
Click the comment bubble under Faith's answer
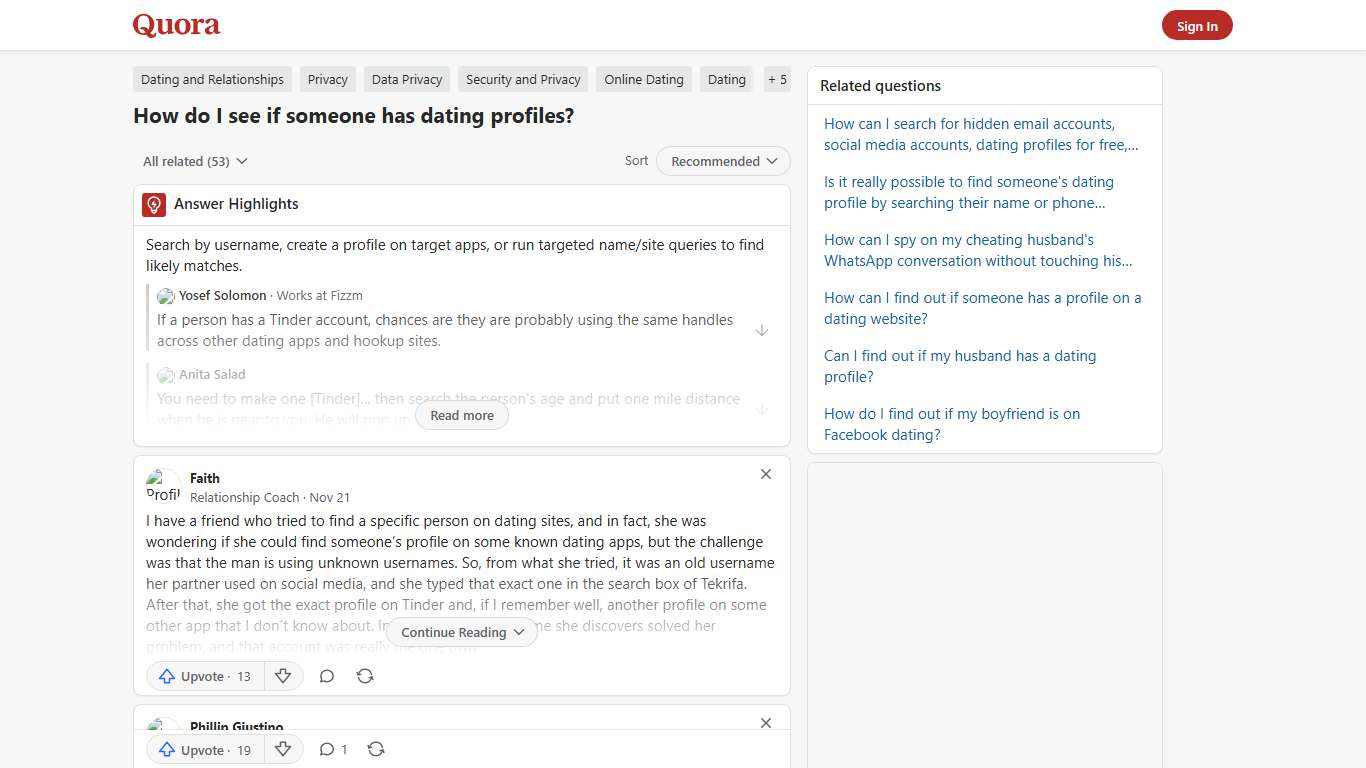326,676
